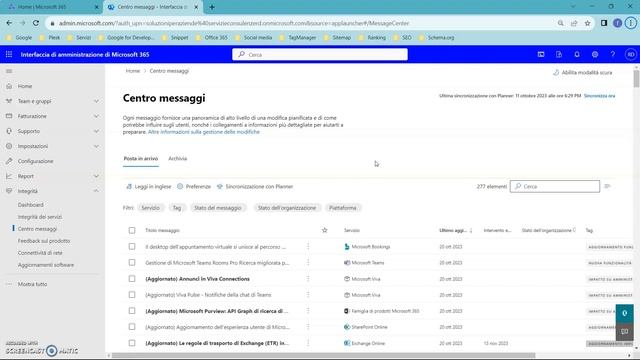The image size is (640, 360).
Task: Click Sincronizza ora link
Action: coord(599,96)
